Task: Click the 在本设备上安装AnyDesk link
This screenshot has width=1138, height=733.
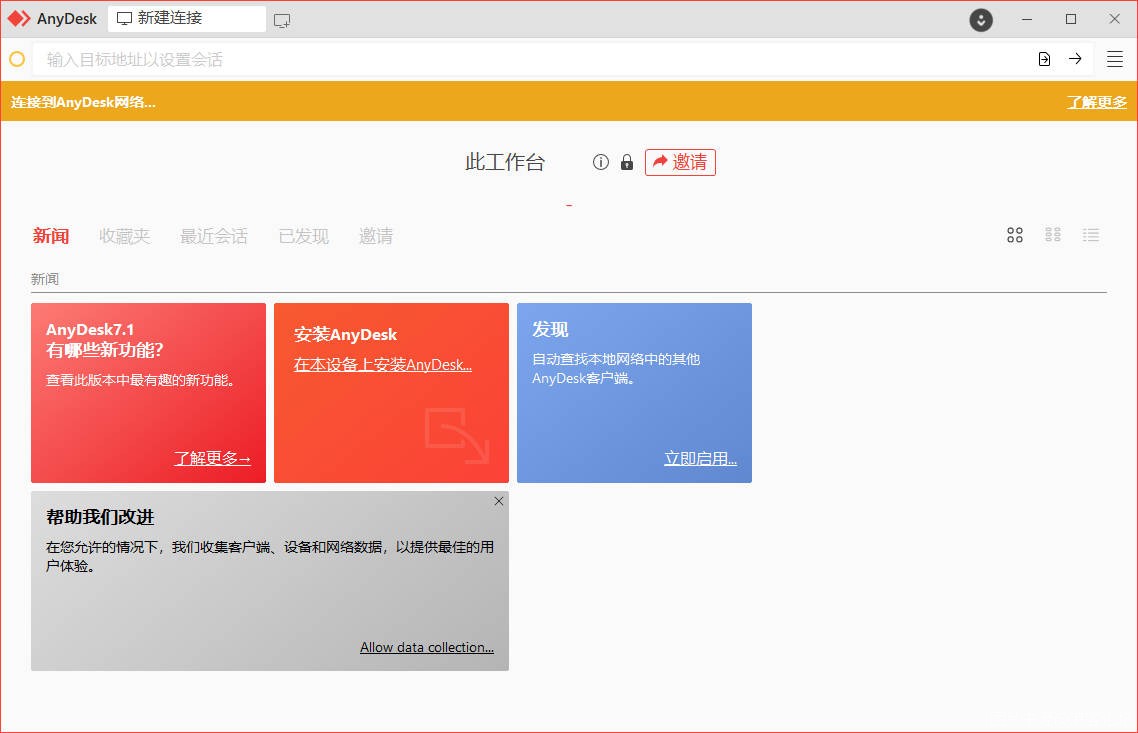Action: coord(382,365)
